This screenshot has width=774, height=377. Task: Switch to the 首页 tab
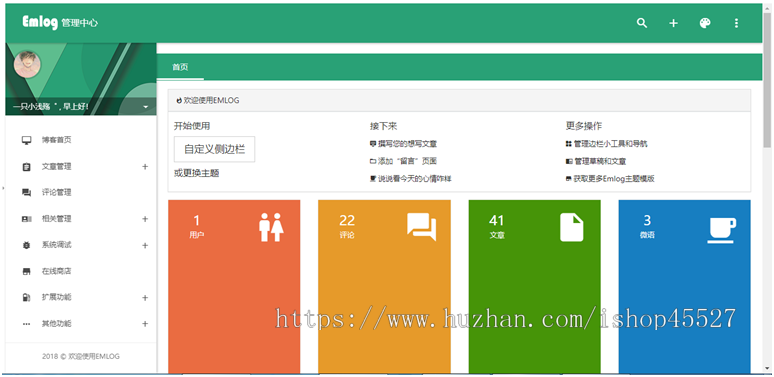tap(180, 67)
